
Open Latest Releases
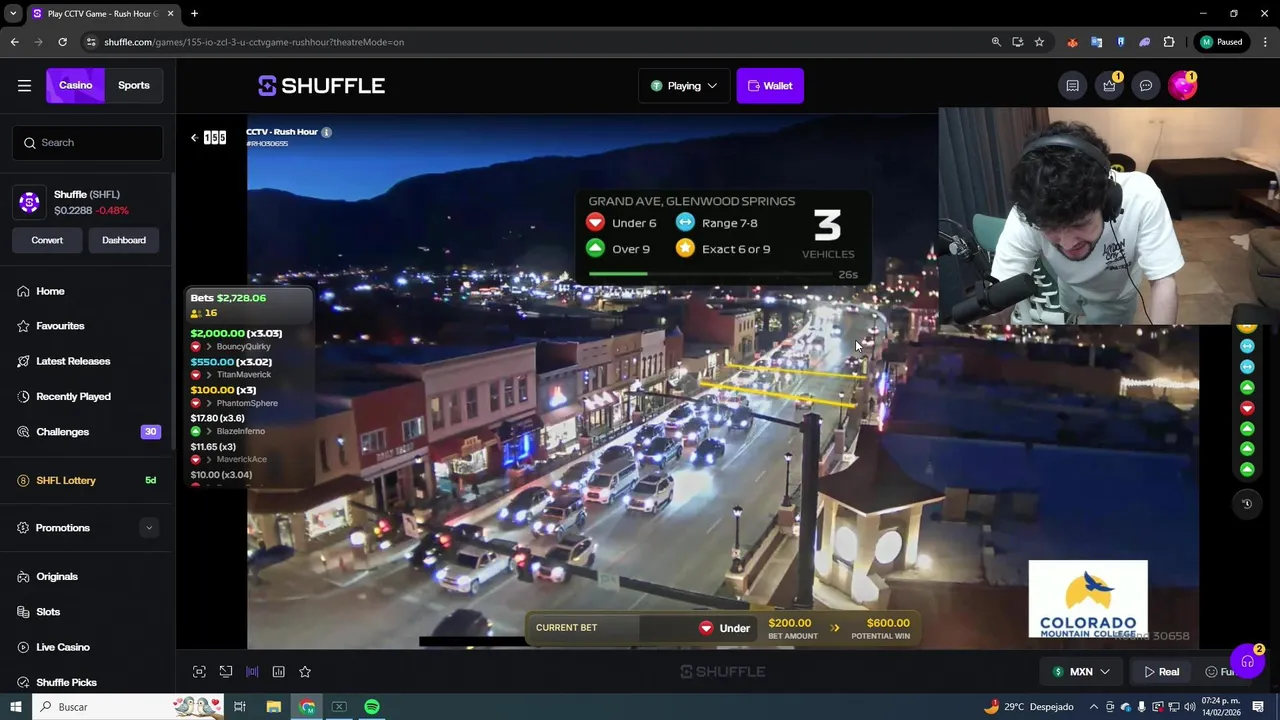tap(73, 361)
